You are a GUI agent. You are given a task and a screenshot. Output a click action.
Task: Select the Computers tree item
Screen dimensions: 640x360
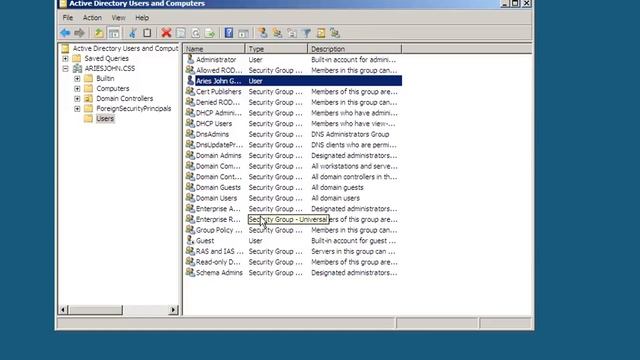tap(113, 89)
